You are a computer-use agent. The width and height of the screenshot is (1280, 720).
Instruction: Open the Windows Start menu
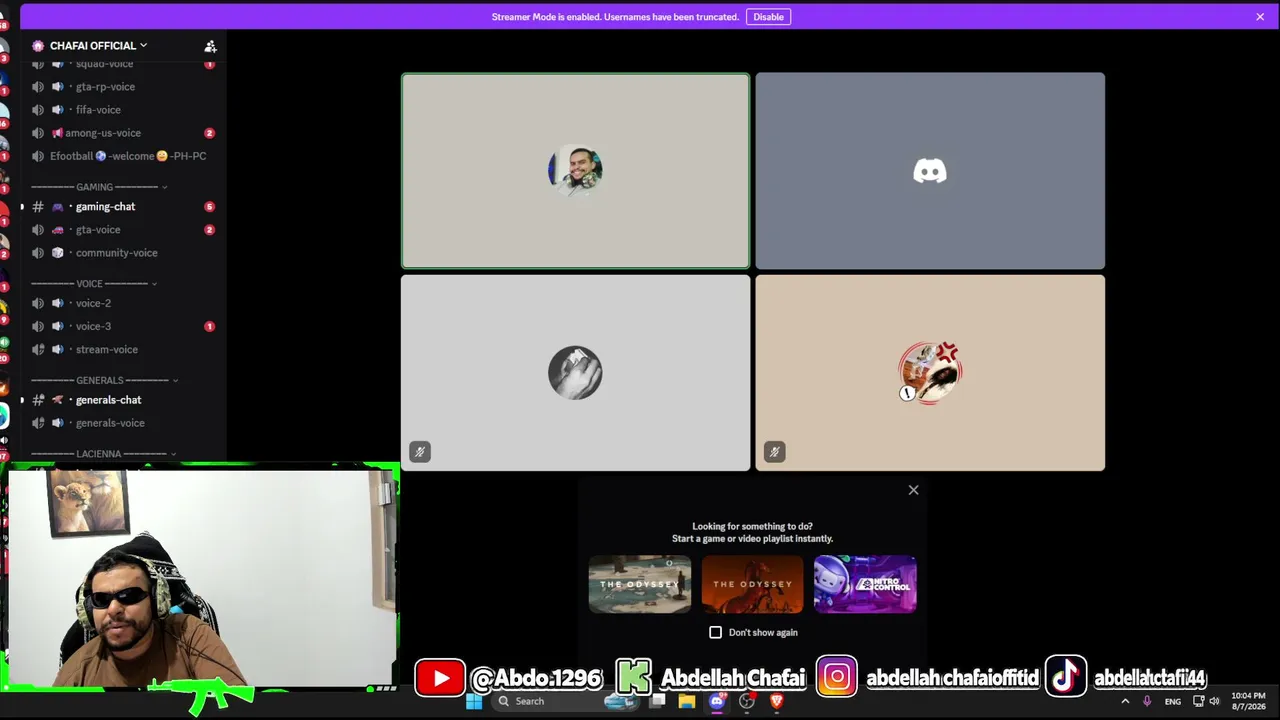click(x=474, y=702)
